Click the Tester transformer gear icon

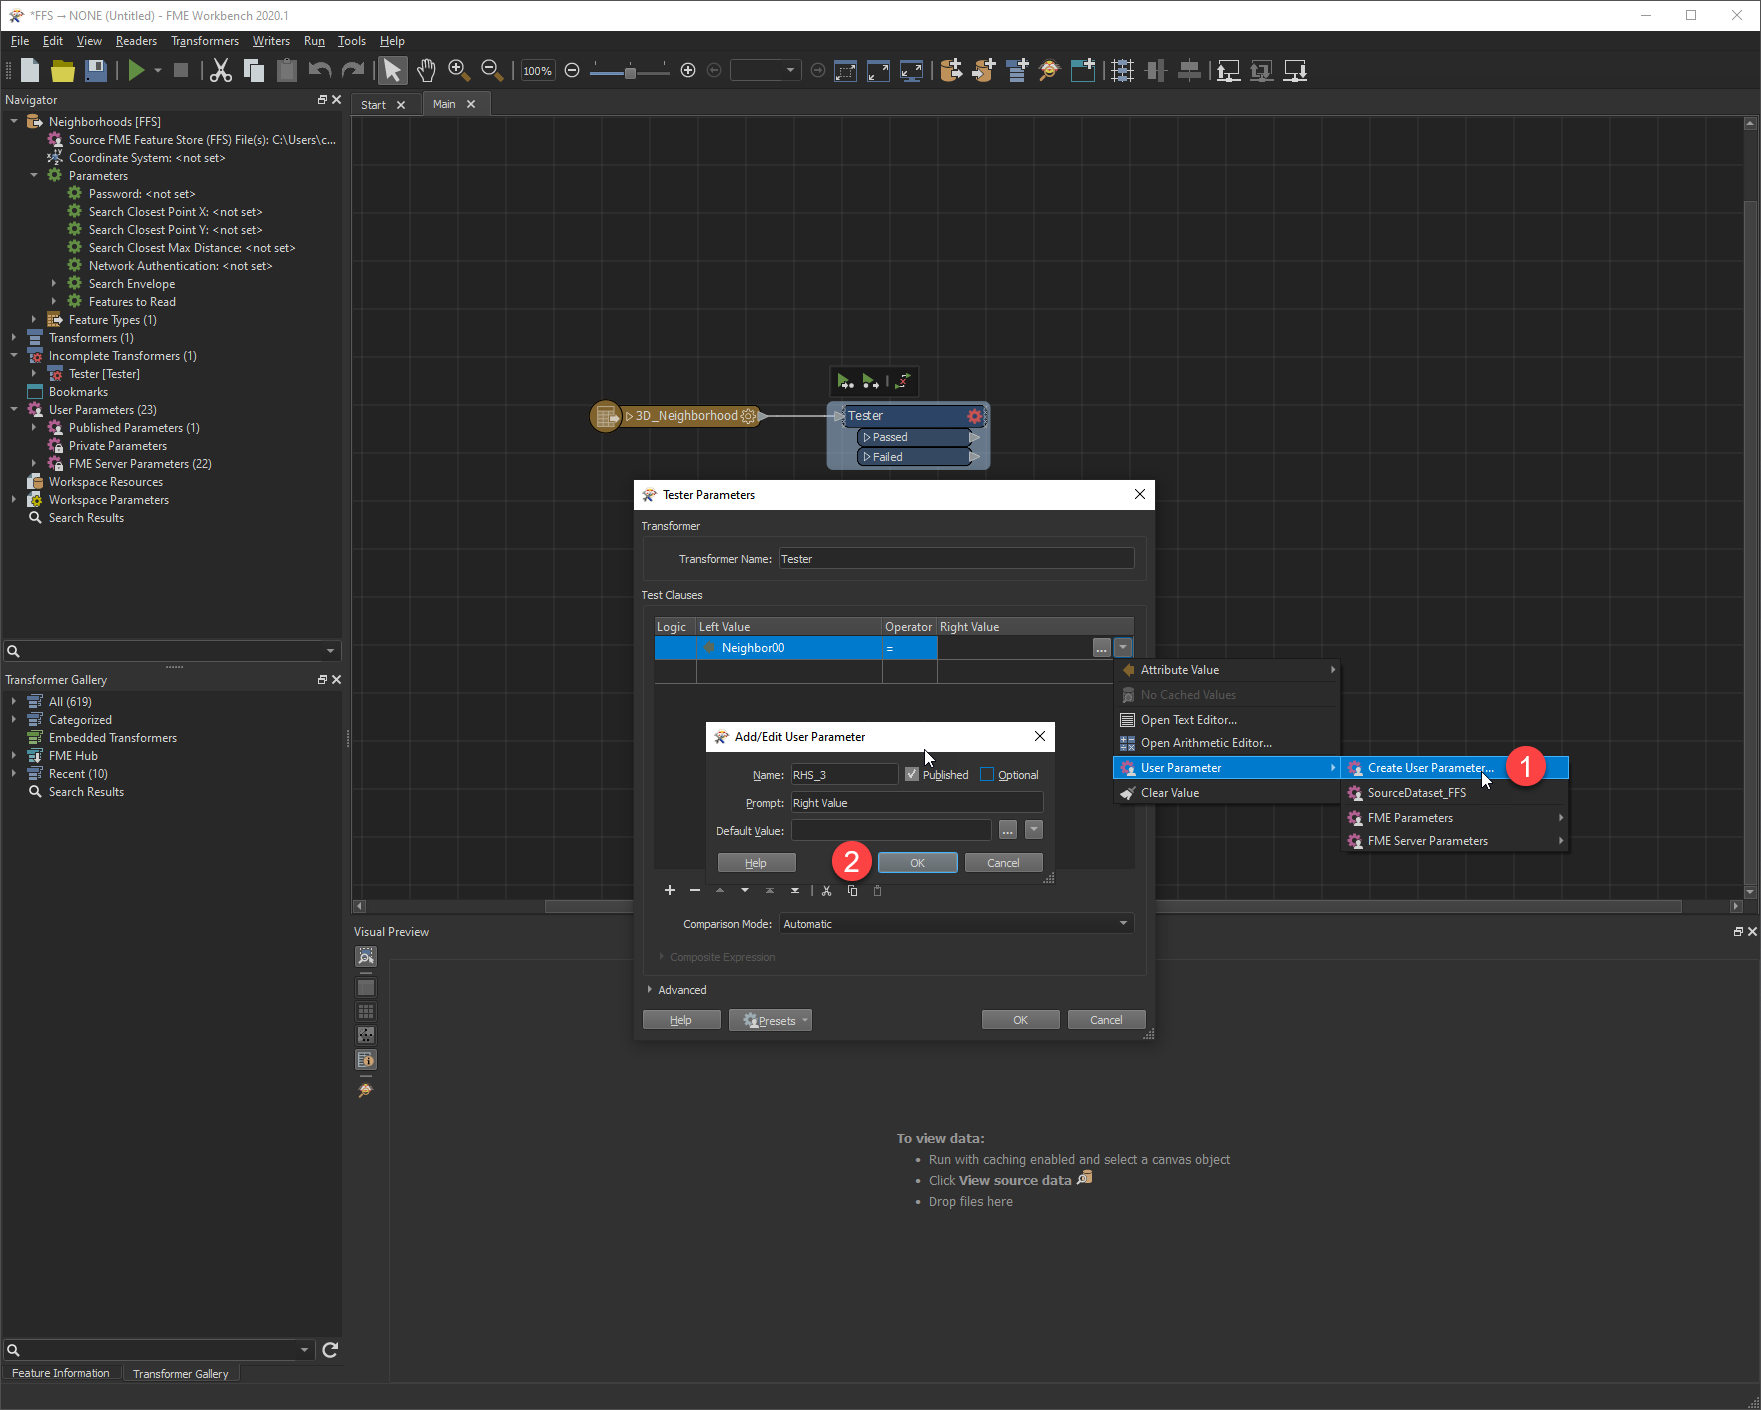(975, 416)
